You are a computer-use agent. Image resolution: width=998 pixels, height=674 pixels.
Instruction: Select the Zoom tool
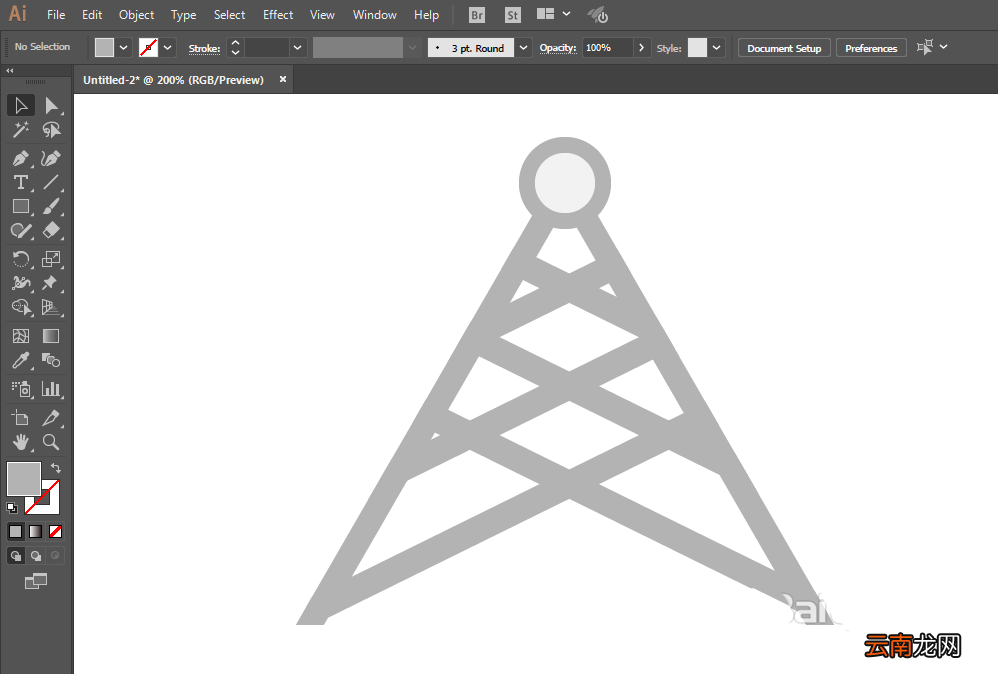point(51,442)
